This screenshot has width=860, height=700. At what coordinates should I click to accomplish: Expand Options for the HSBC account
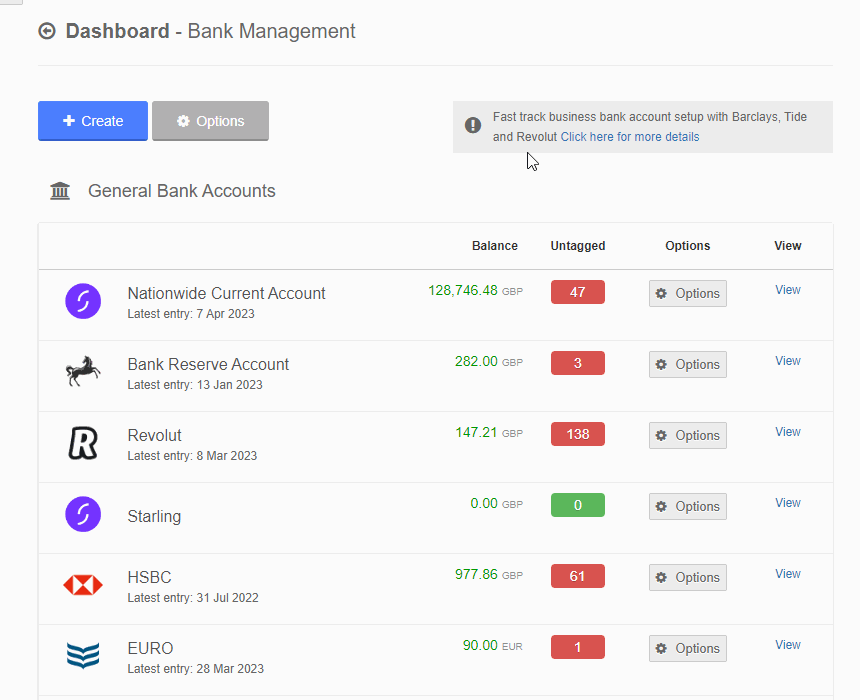pos(687,578)
